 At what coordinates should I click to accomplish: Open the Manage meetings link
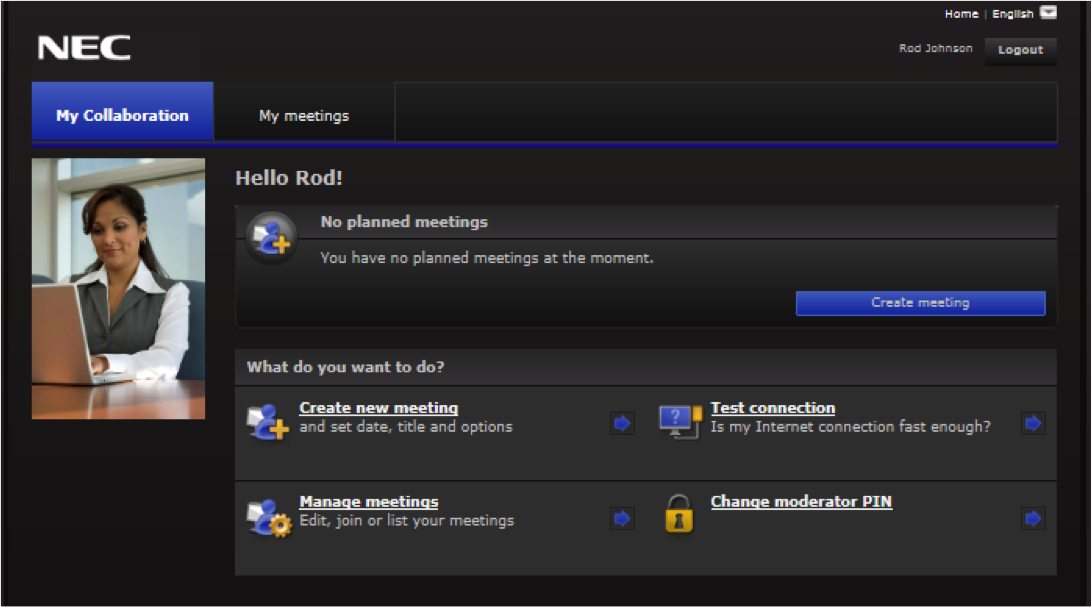click(x=368, y=502)
